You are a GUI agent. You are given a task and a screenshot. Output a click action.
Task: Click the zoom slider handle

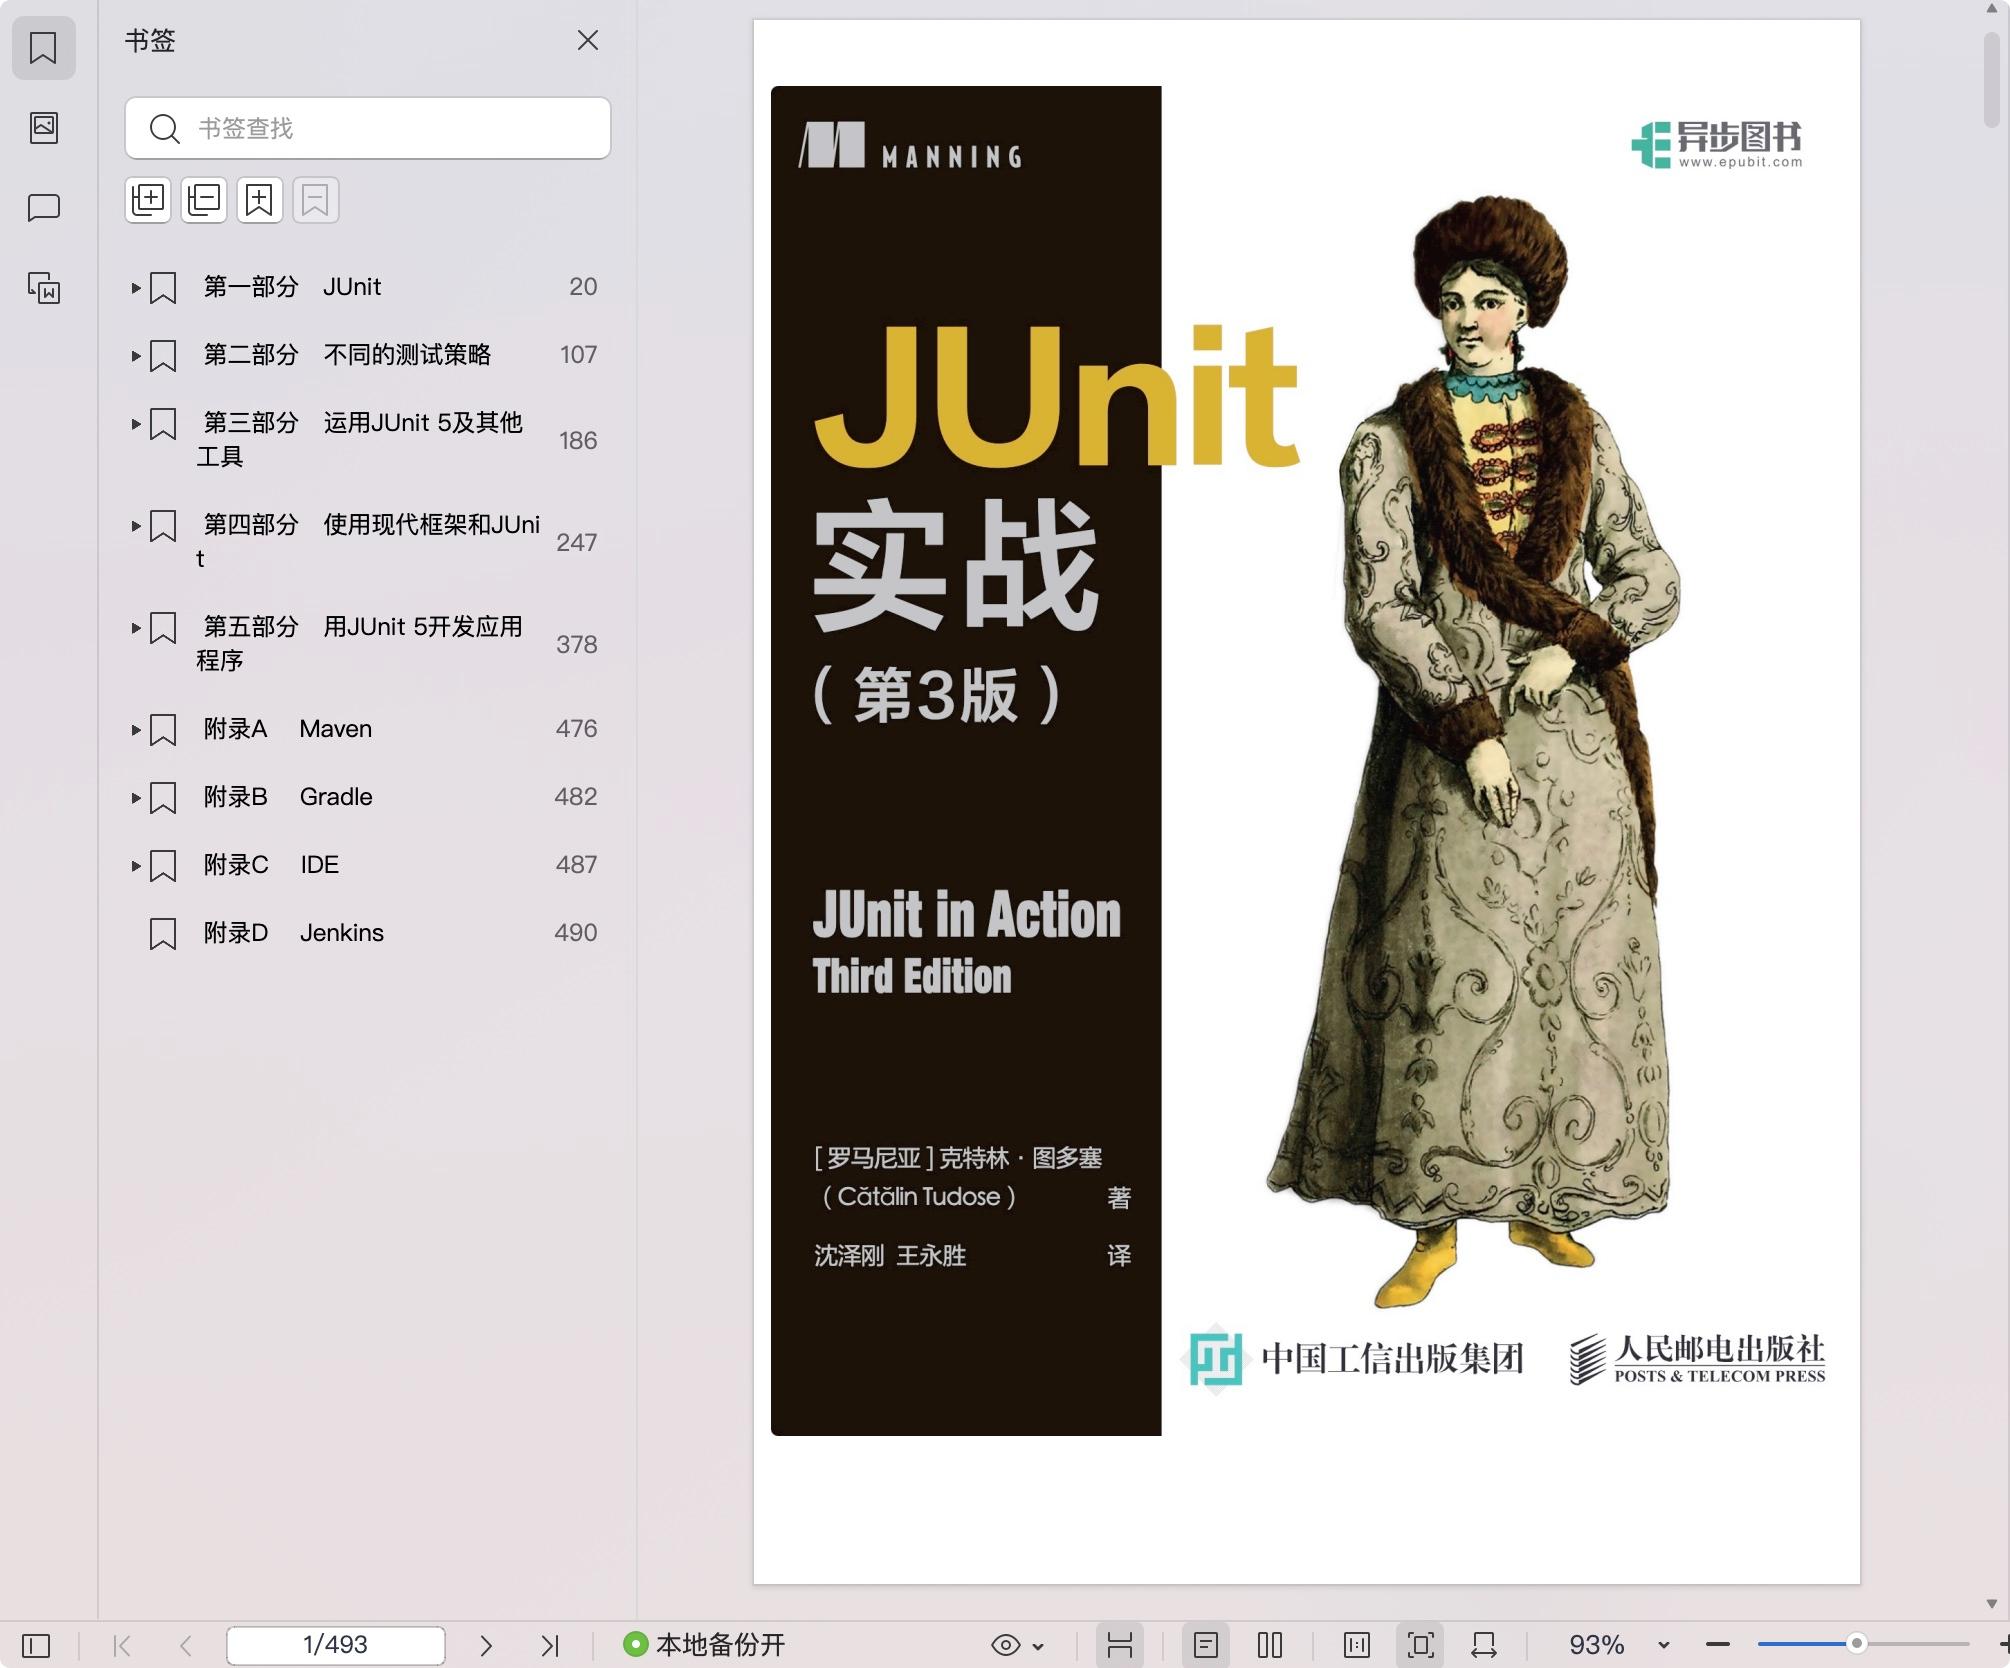click(1857, 1644)
